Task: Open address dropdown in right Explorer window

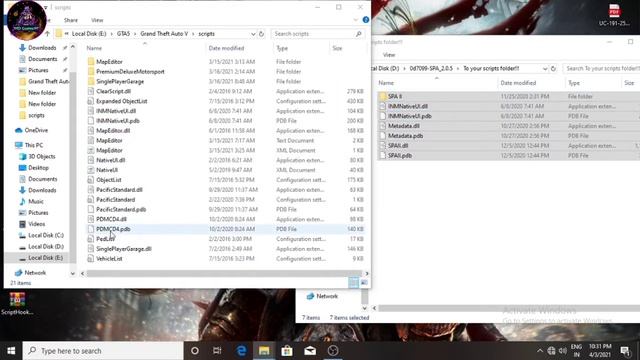Action: [x=545, y=69]
